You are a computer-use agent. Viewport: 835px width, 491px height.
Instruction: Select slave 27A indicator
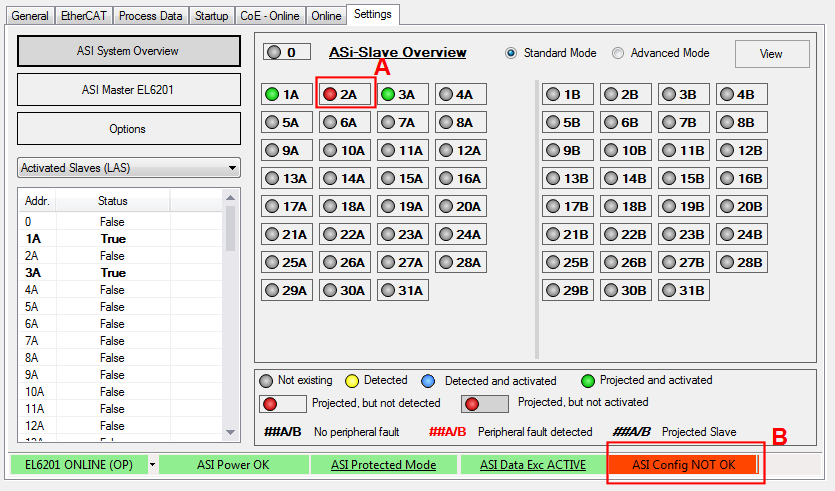[403, 263]
